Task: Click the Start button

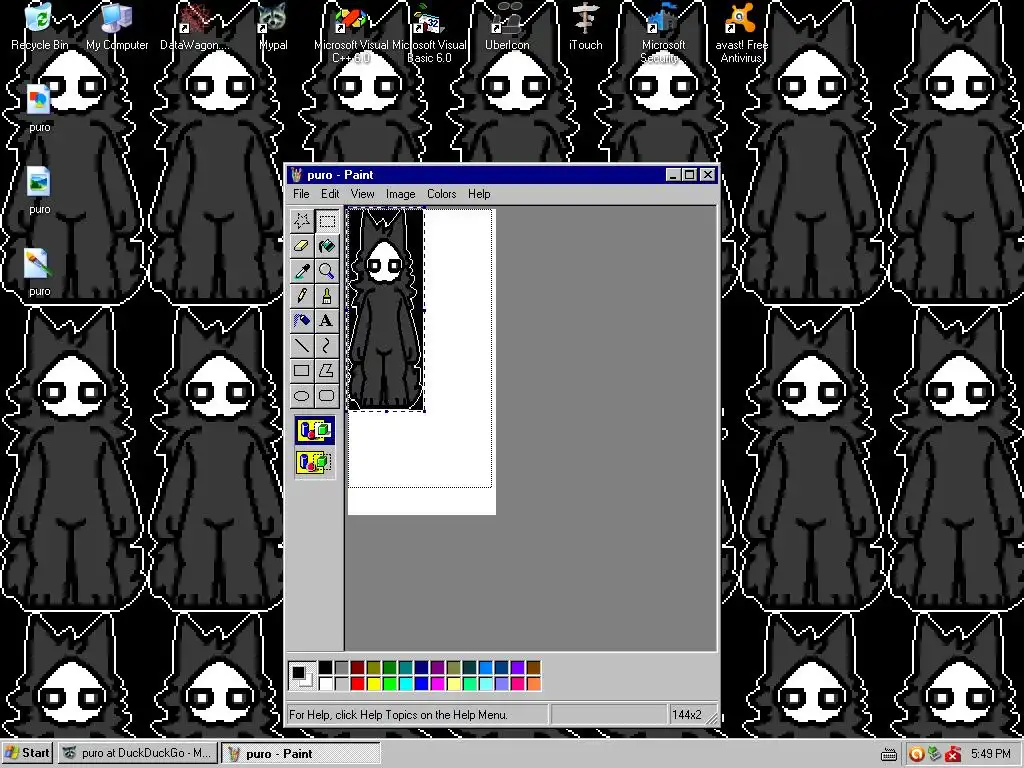Action: pos(27,753)
